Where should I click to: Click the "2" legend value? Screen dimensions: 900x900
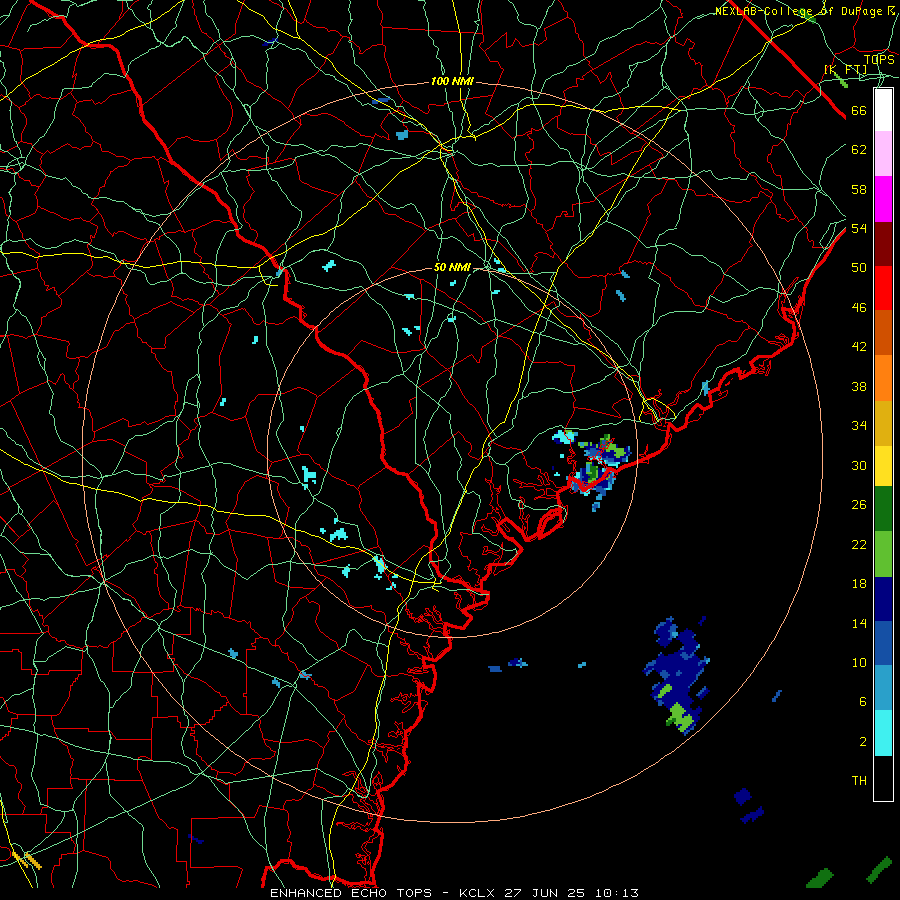click(x=863, y=742)
